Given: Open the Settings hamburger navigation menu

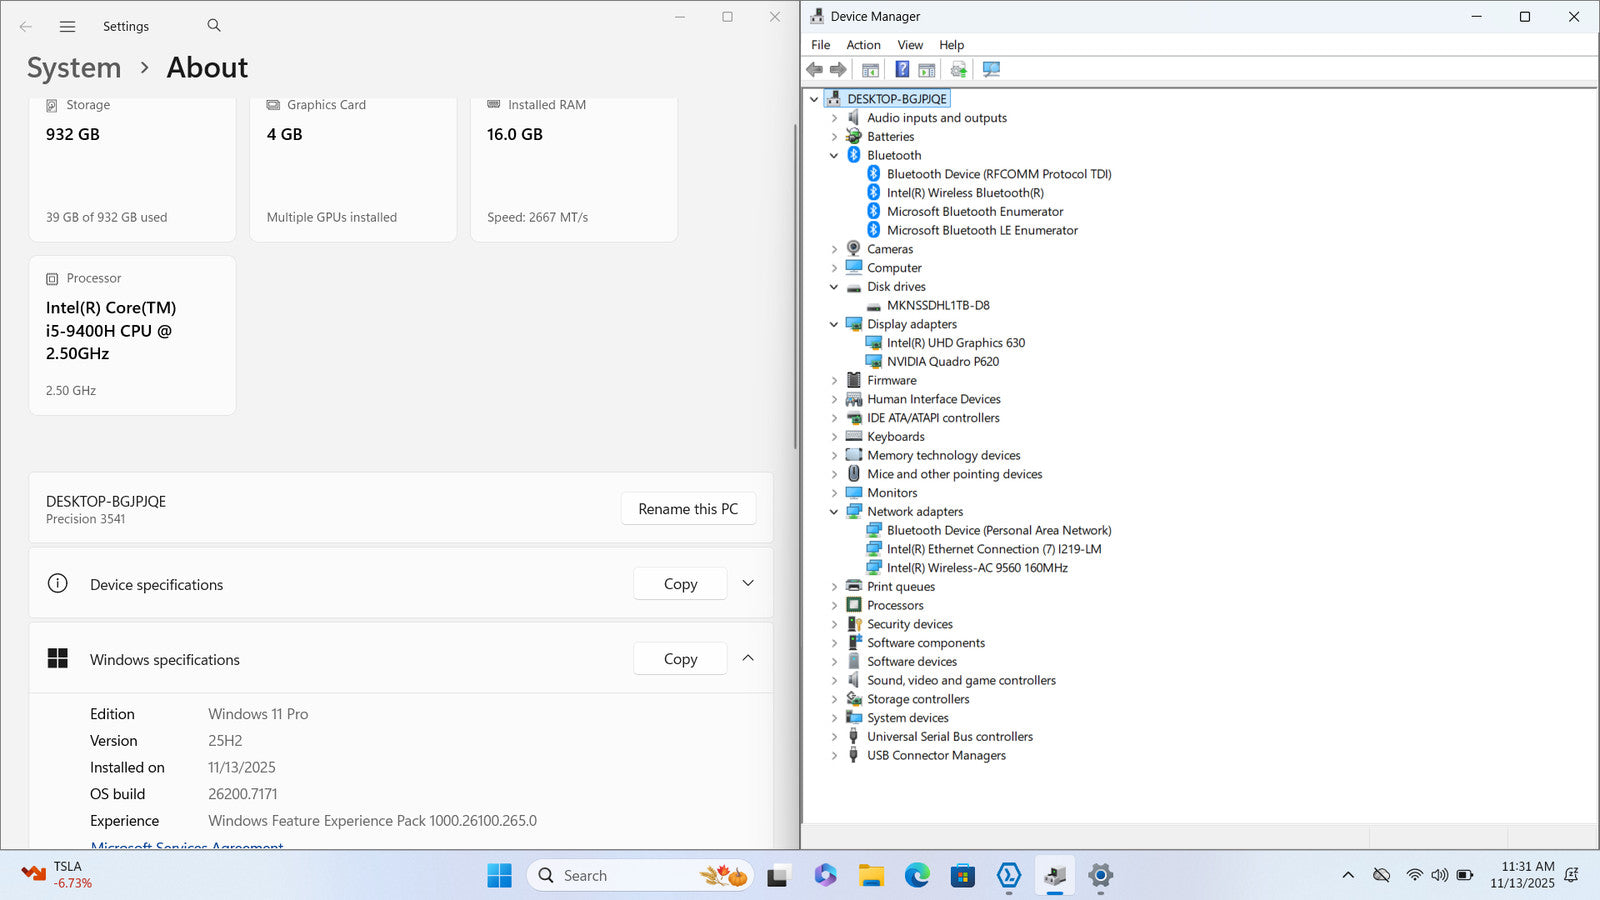Looking at the screenshot, I should 67,26.
